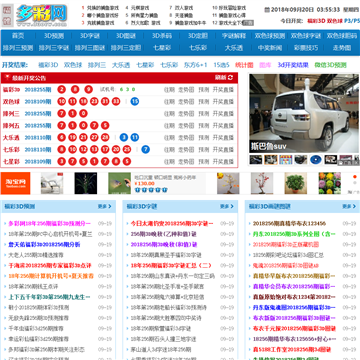Open 中奖新闻 in the navigation bar
This screenshot has width=360, height=360.
pos(270,48)
